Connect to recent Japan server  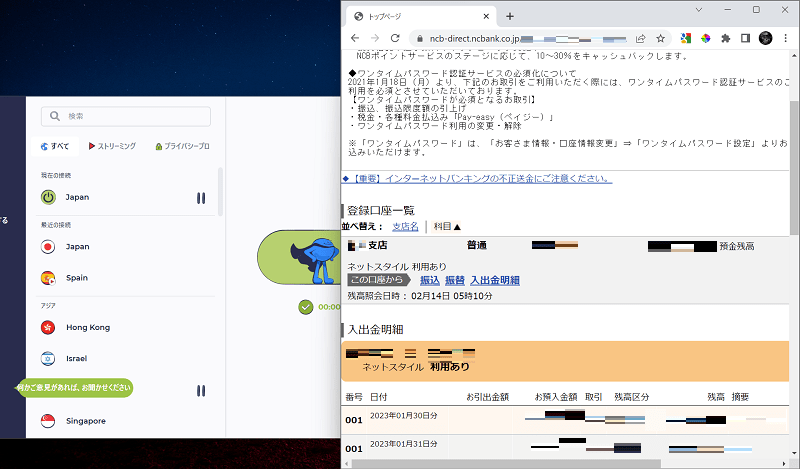click(x=78, y=246)
